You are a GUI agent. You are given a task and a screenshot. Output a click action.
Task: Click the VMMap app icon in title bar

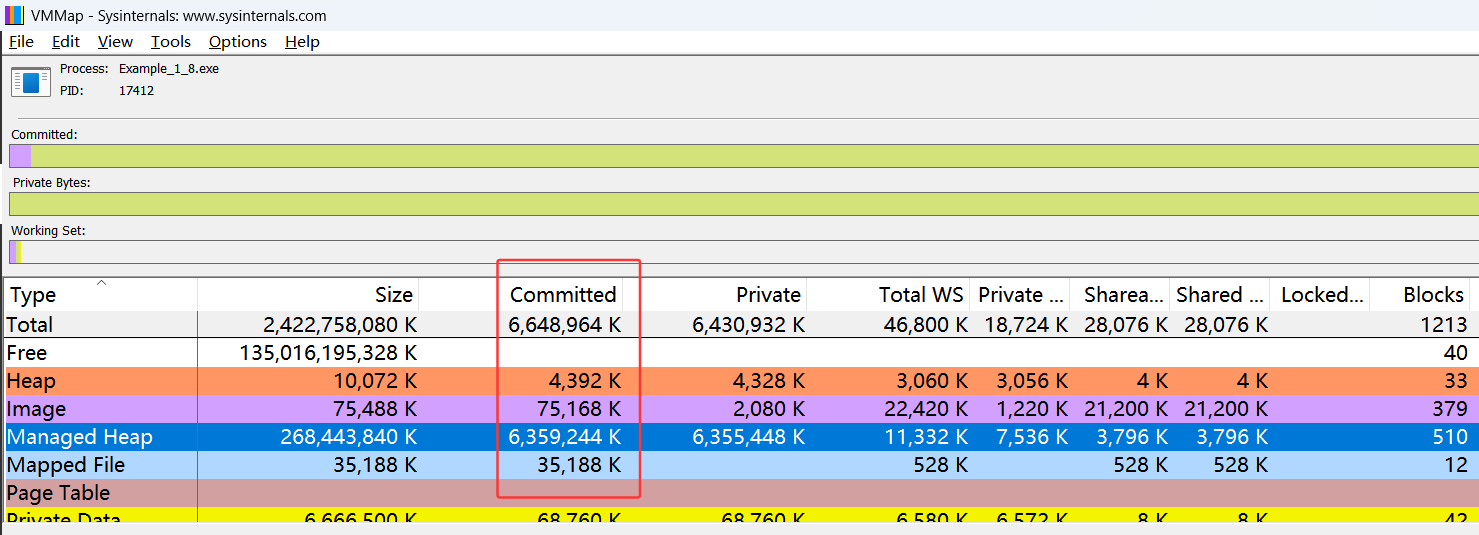click(x=14, y=16)
